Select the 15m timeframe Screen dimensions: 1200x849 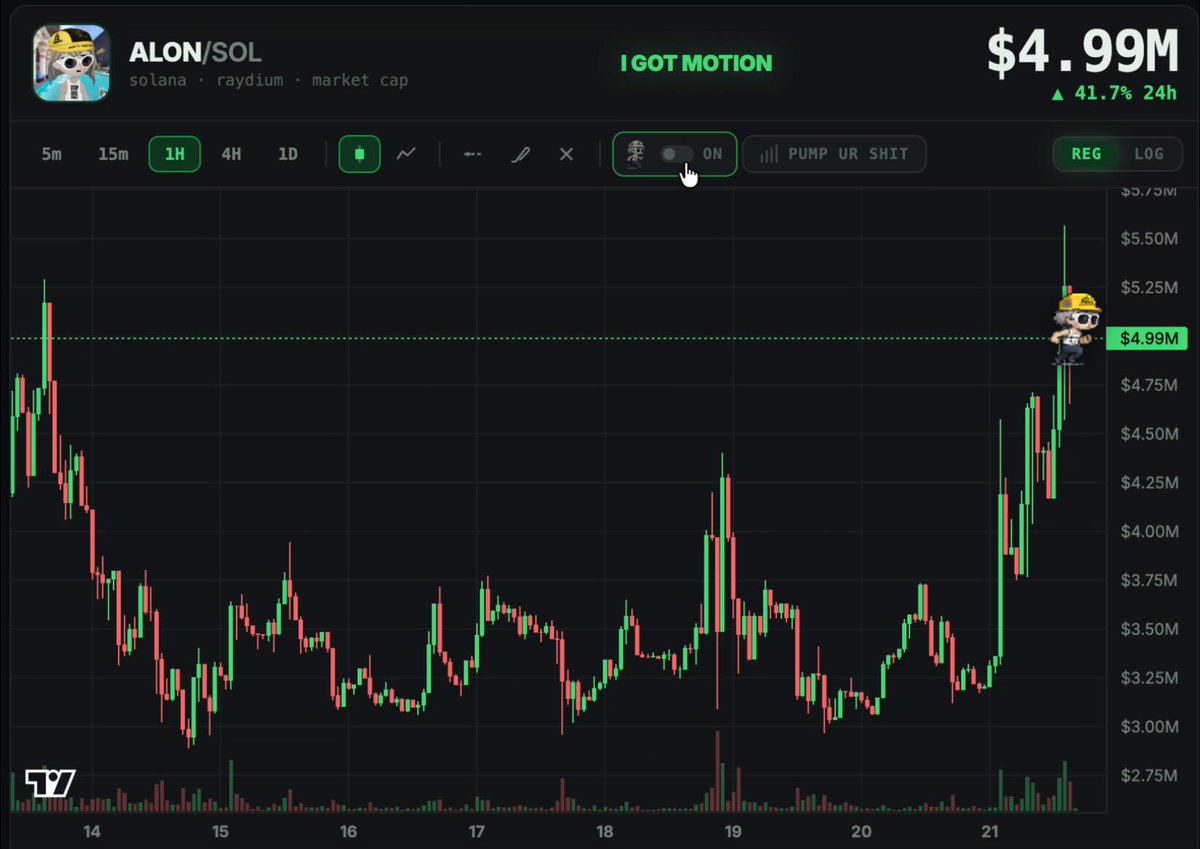click(113, 154)
